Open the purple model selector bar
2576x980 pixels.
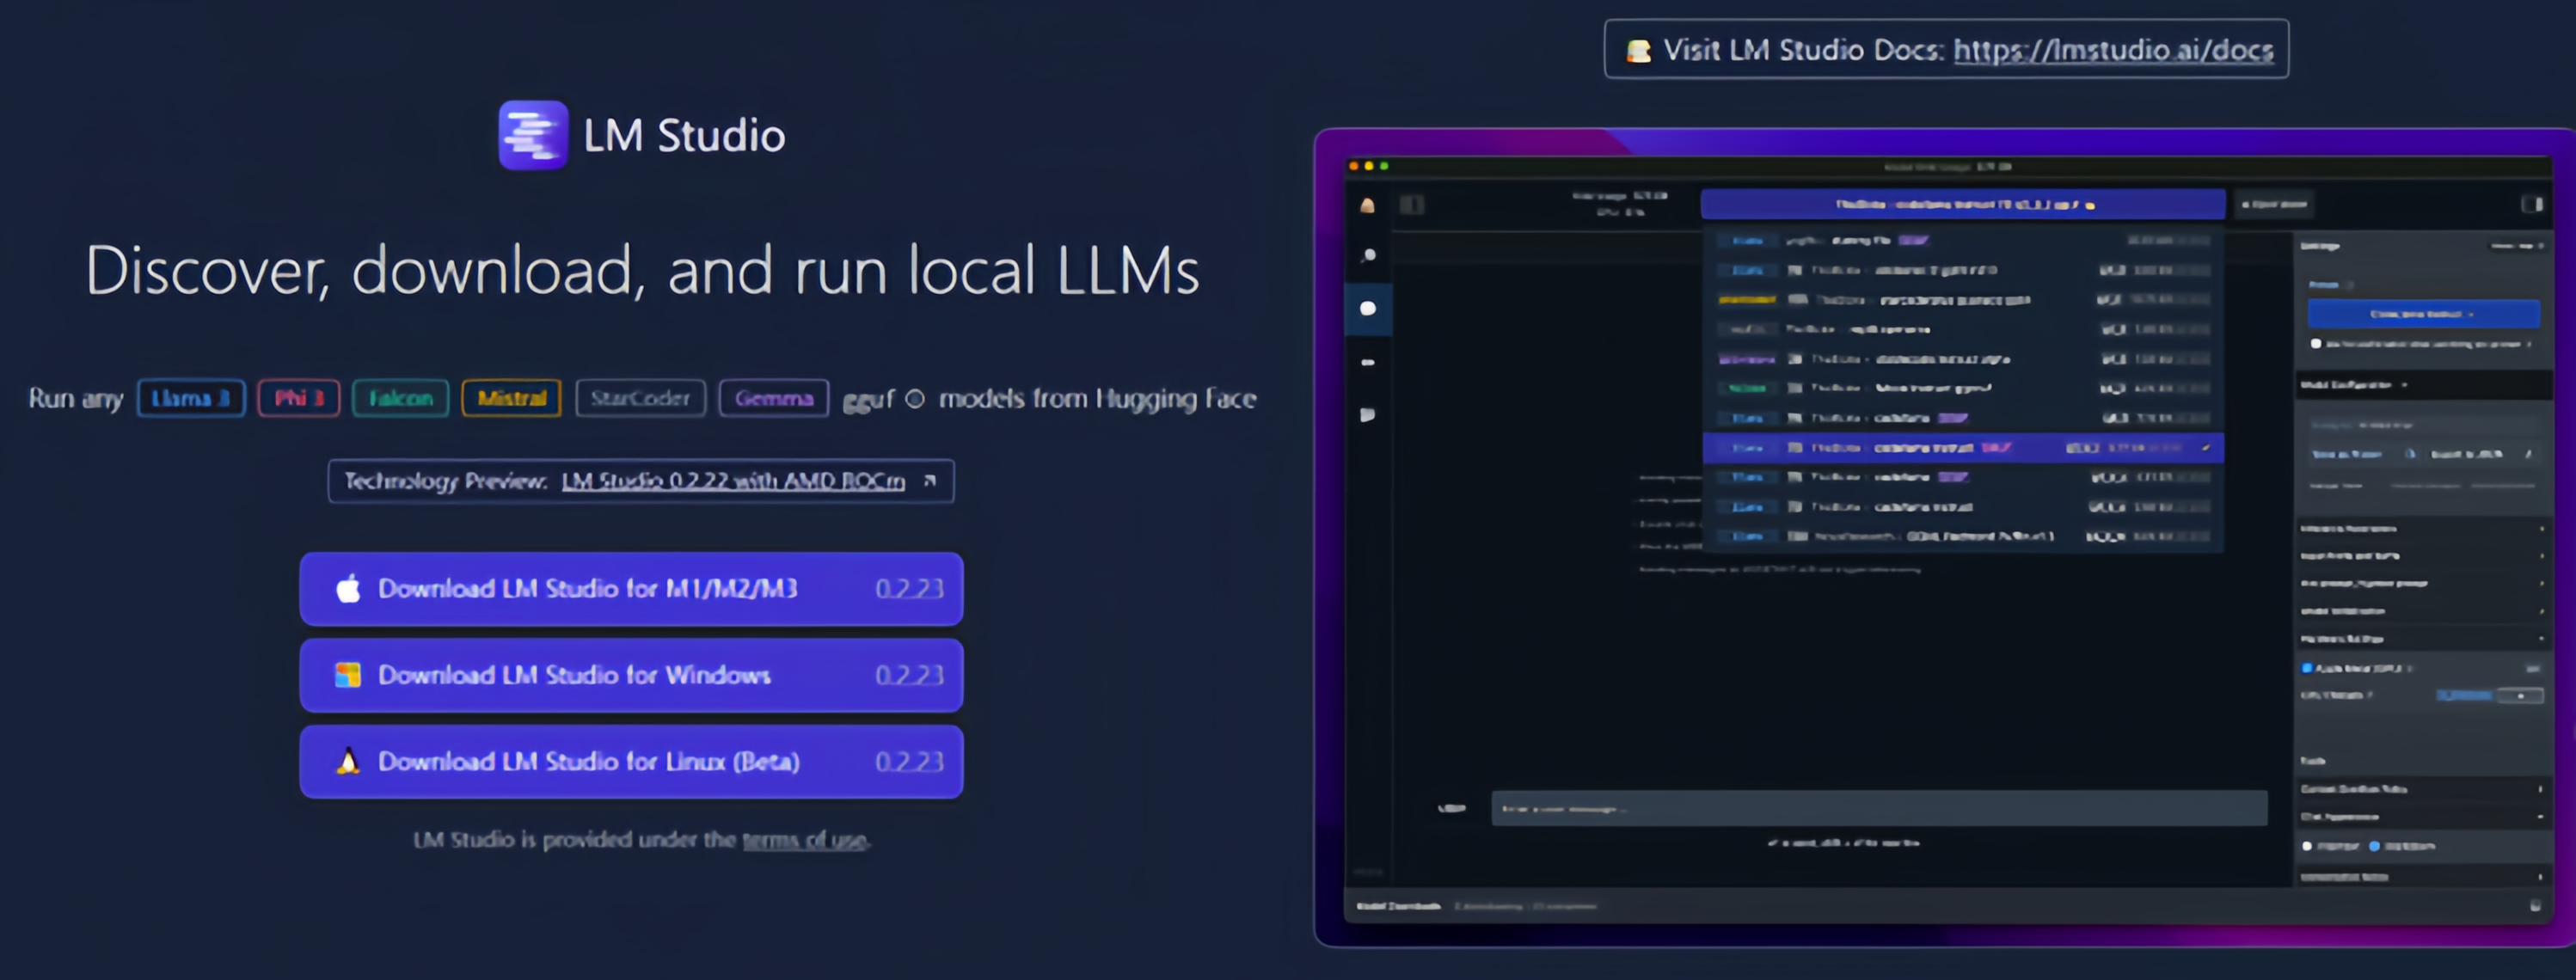[1962, 204]
